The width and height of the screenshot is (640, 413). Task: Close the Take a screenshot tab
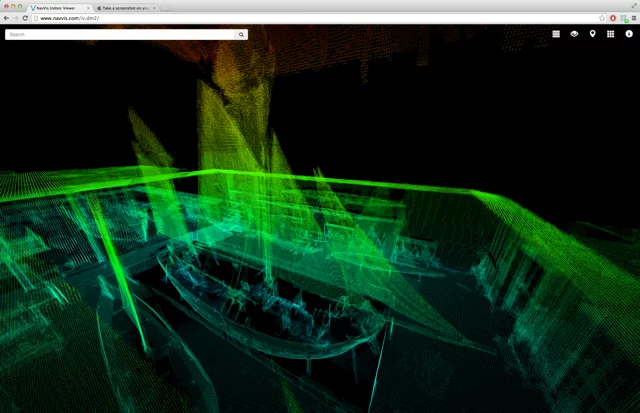(154, 8)
